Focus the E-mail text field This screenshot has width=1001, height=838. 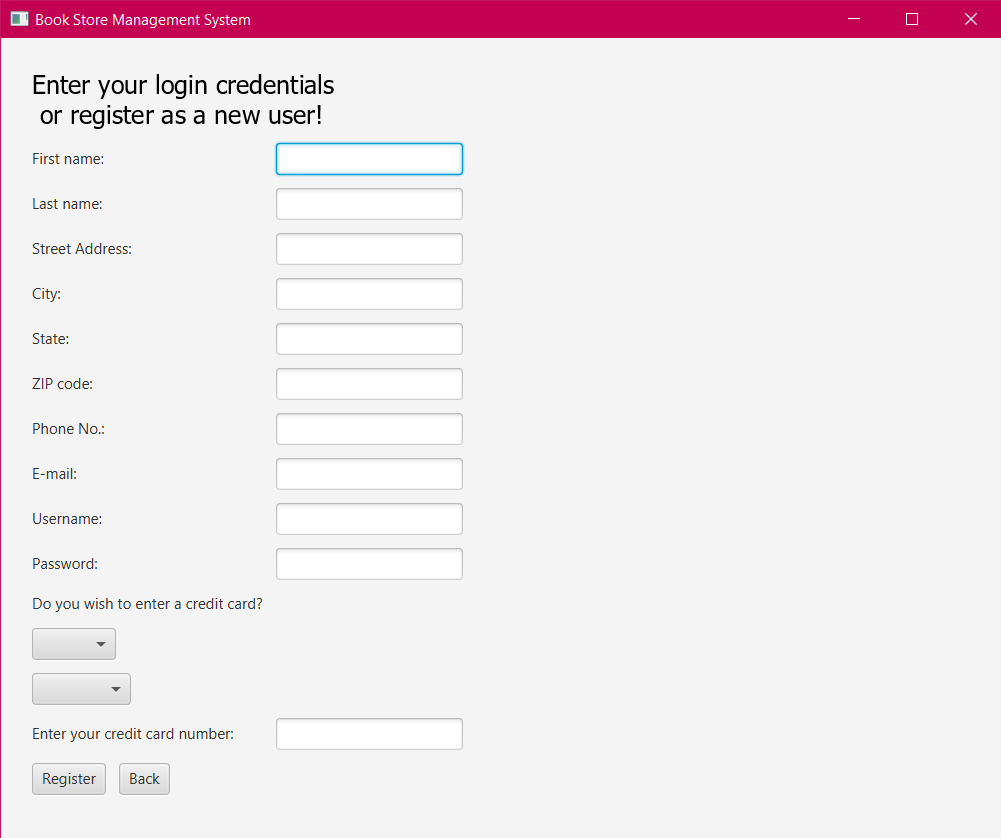(370, 474)
